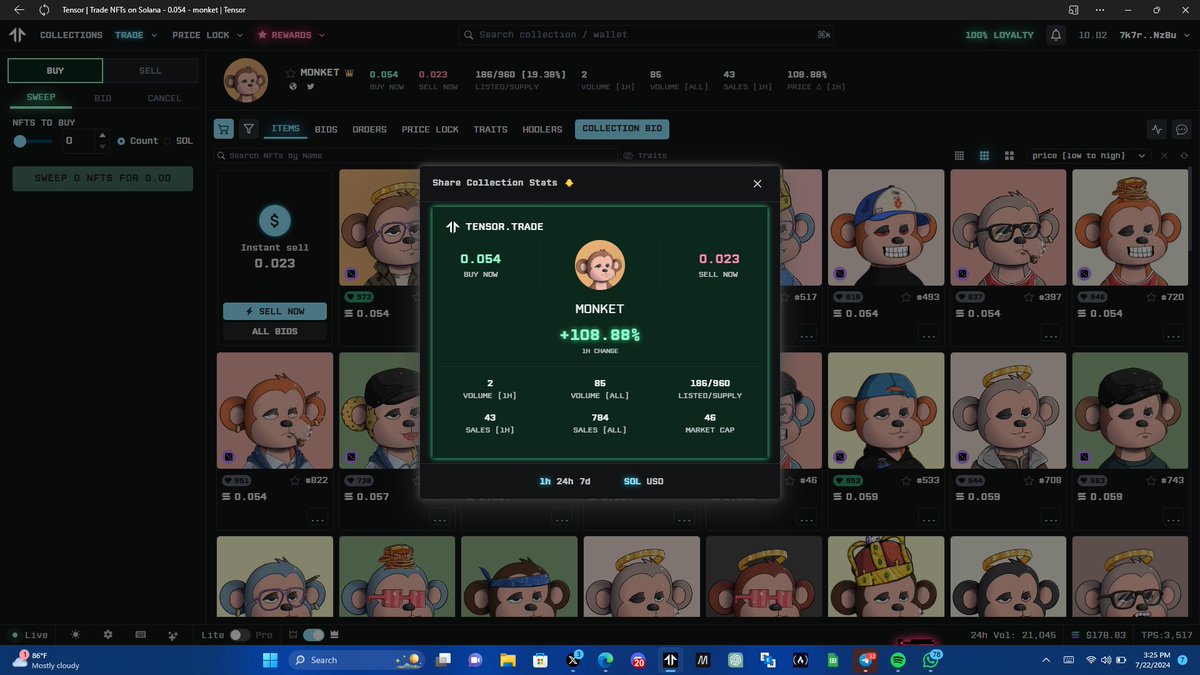Image resolution: width=1200 pixels, height=675 pixels.
Task: Open Telegram from the taskbar
Action: (865, 660)
